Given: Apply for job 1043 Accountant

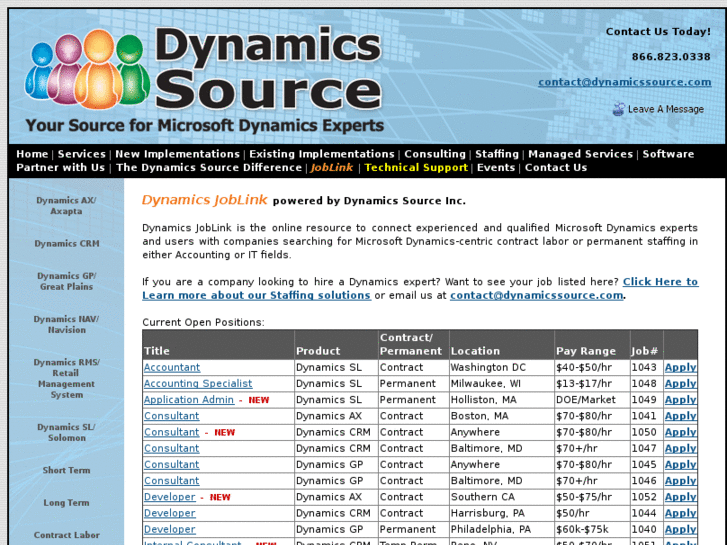Looking at the screenshot, I should [680, 367].
